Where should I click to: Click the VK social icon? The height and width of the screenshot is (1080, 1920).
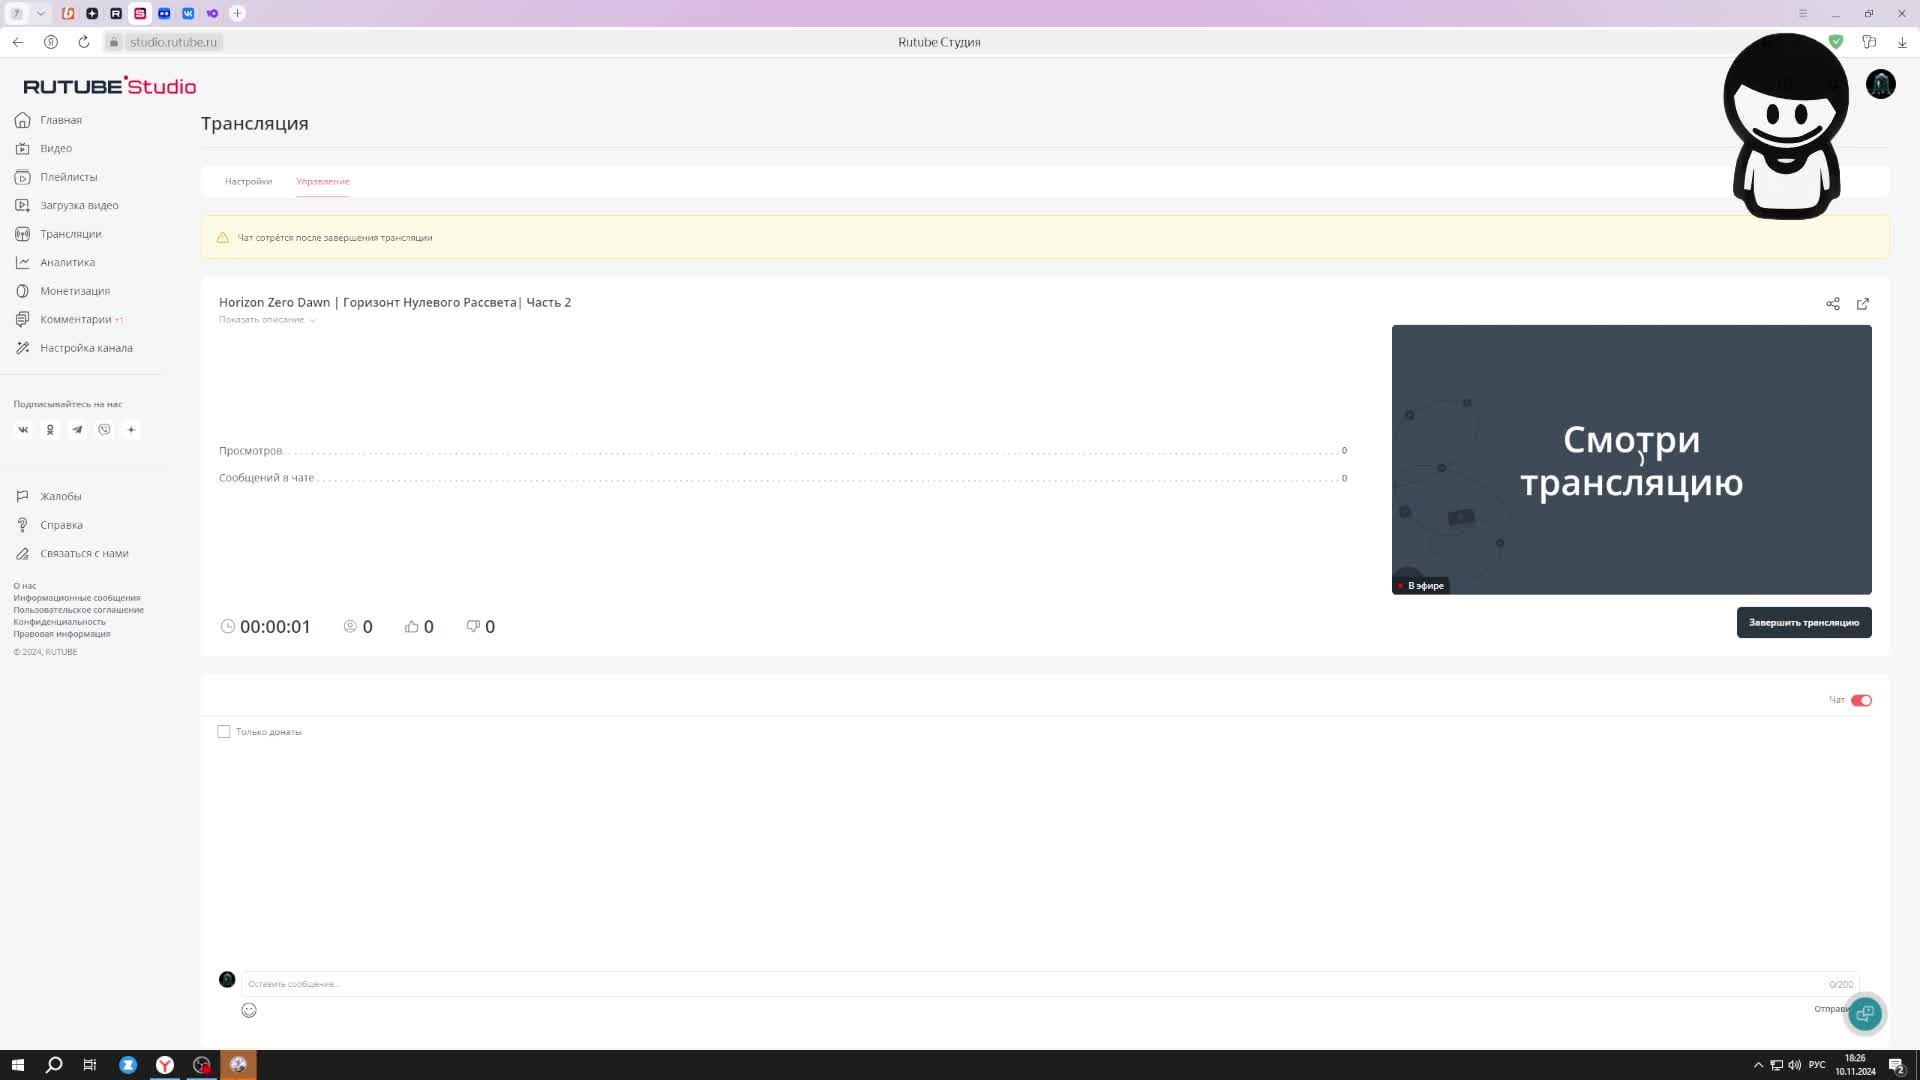[23, 430]
